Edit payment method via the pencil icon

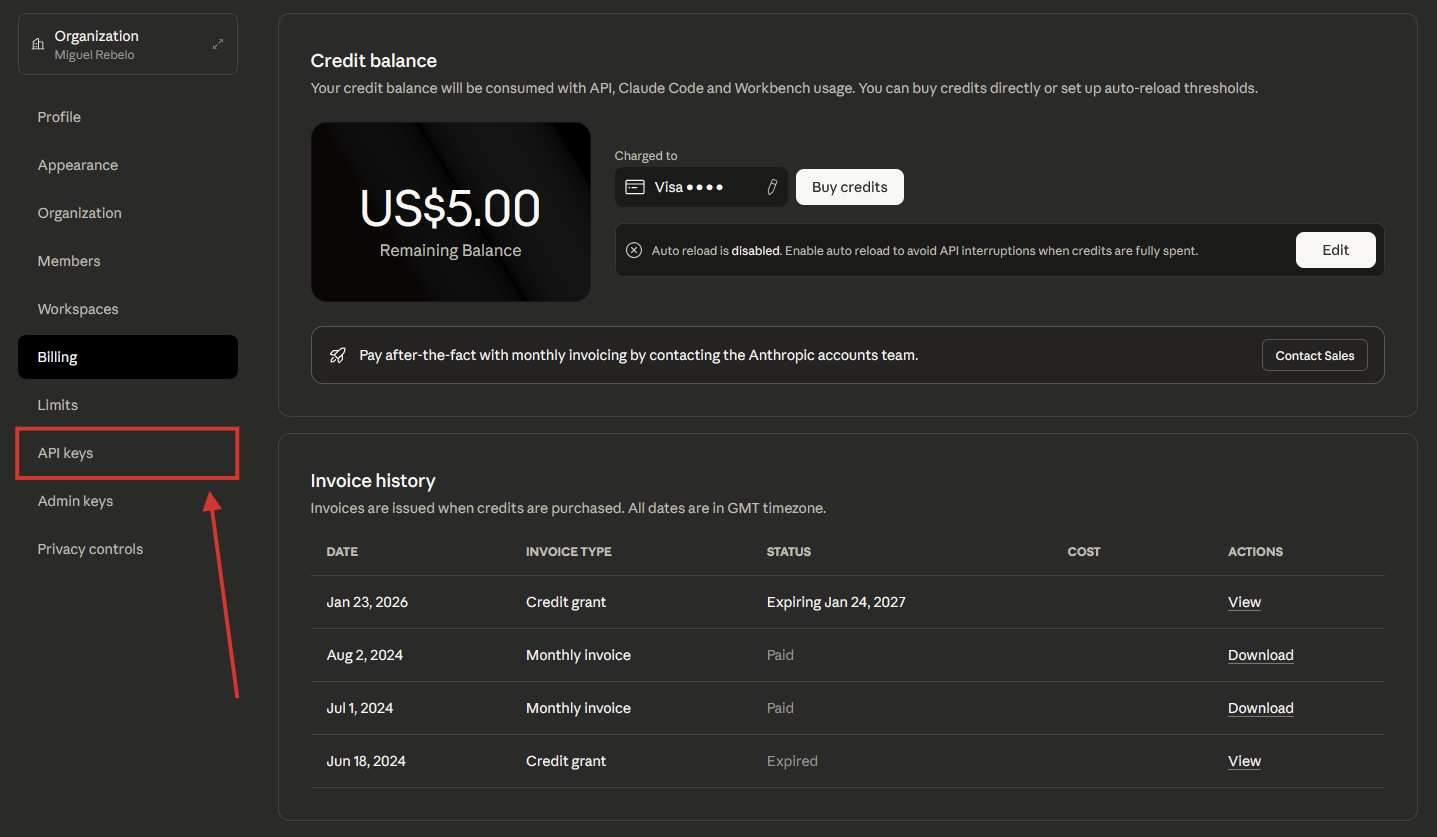pos(771,187)
